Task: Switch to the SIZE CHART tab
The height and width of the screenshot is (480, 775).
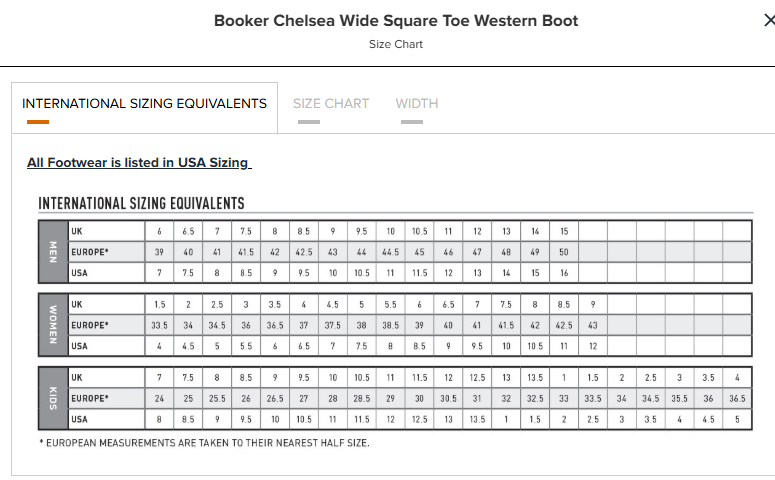Action: tap(331, 103)
